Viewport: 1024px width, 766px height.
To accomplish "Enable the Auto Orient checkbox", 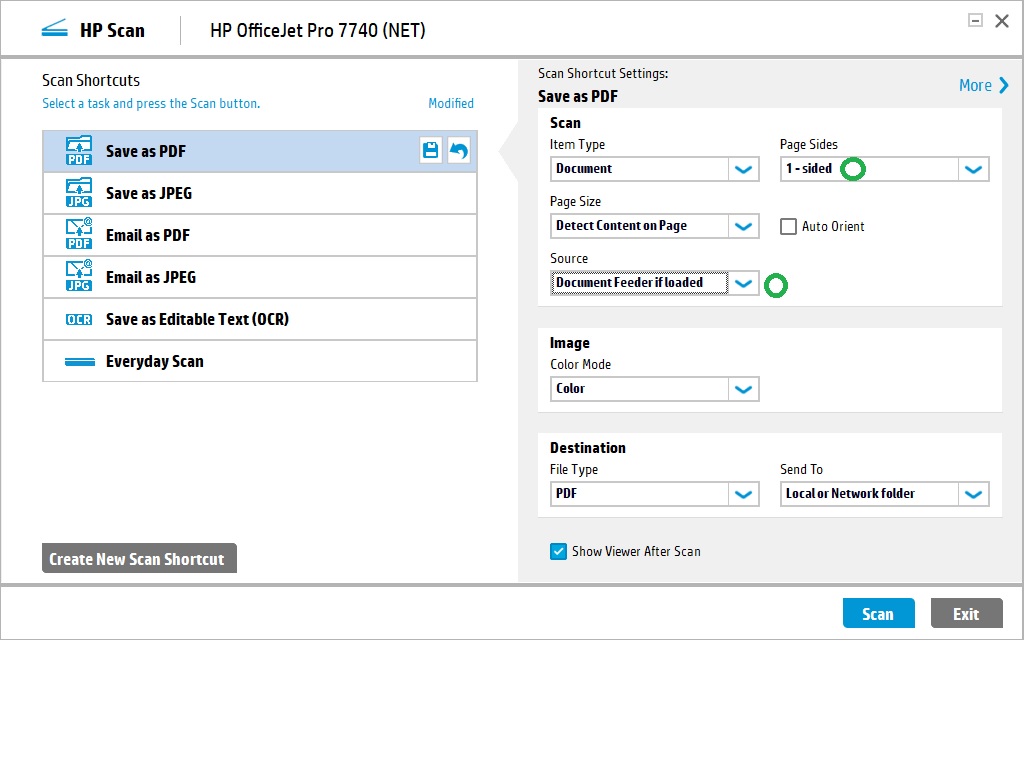I will tap(788, 226).
